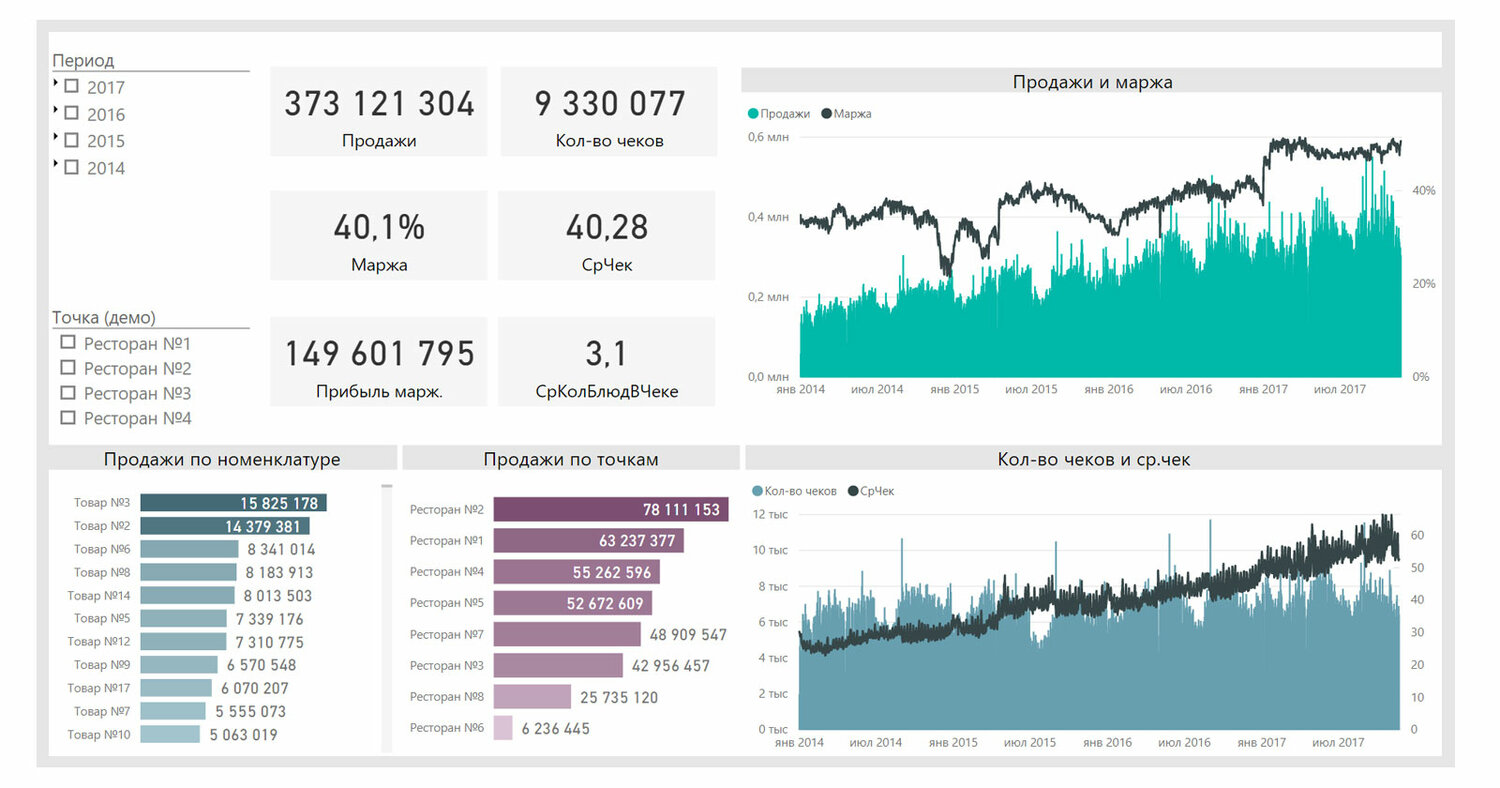
Task: Click the Продажи 373 121 304 card
Action: [x=379, y=112]
